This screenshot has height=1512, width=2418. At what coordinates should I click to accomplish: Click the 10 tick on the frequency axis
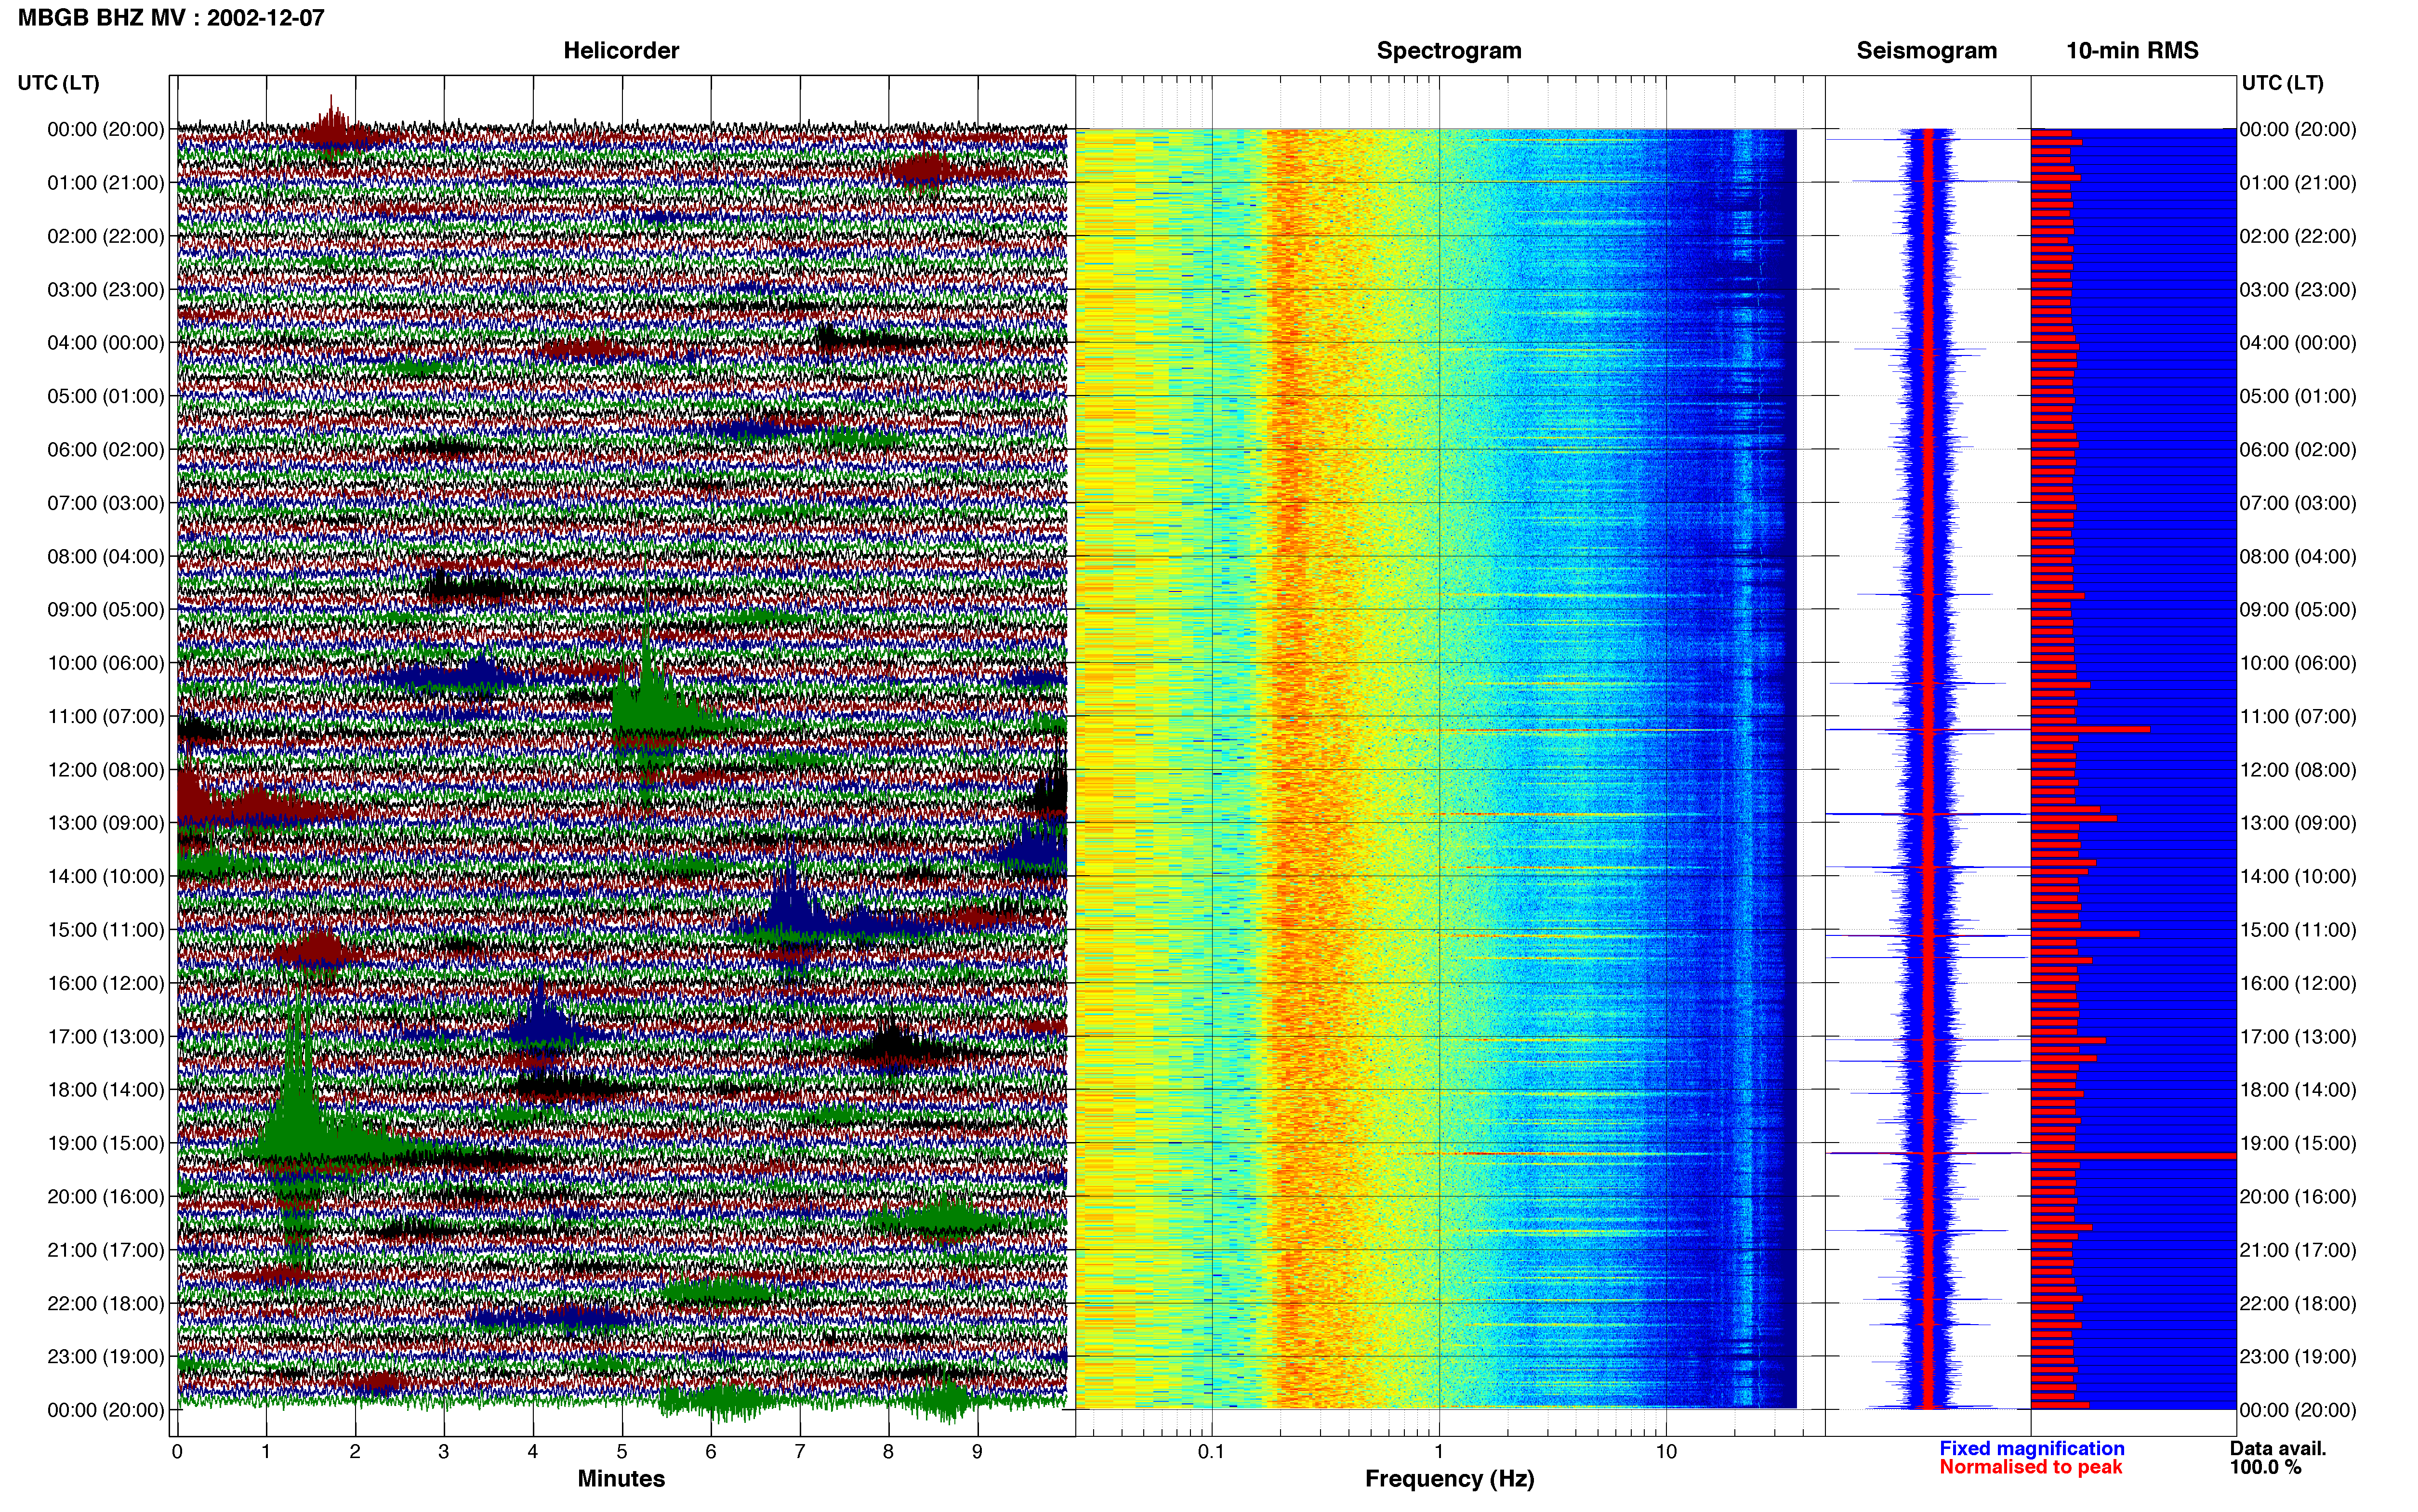1666,1452
